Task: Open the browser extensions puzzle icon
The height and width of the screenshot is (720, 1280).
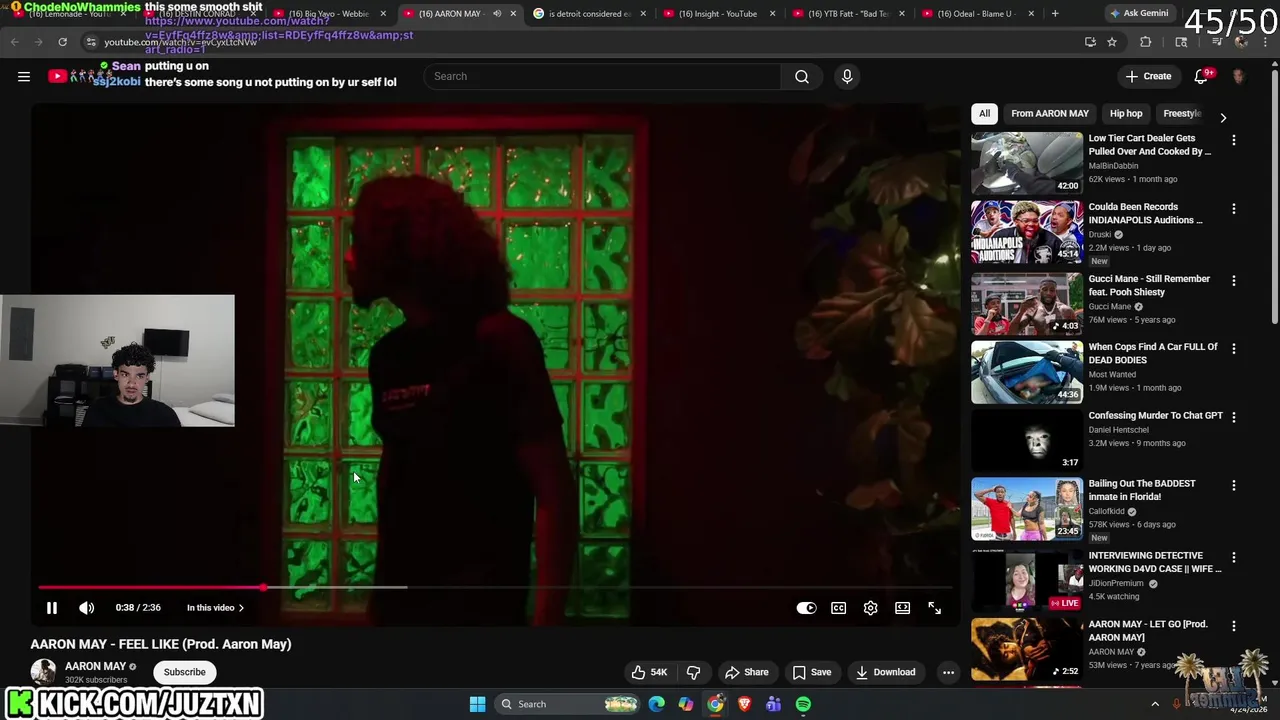Action: [x=1146, y=42]
